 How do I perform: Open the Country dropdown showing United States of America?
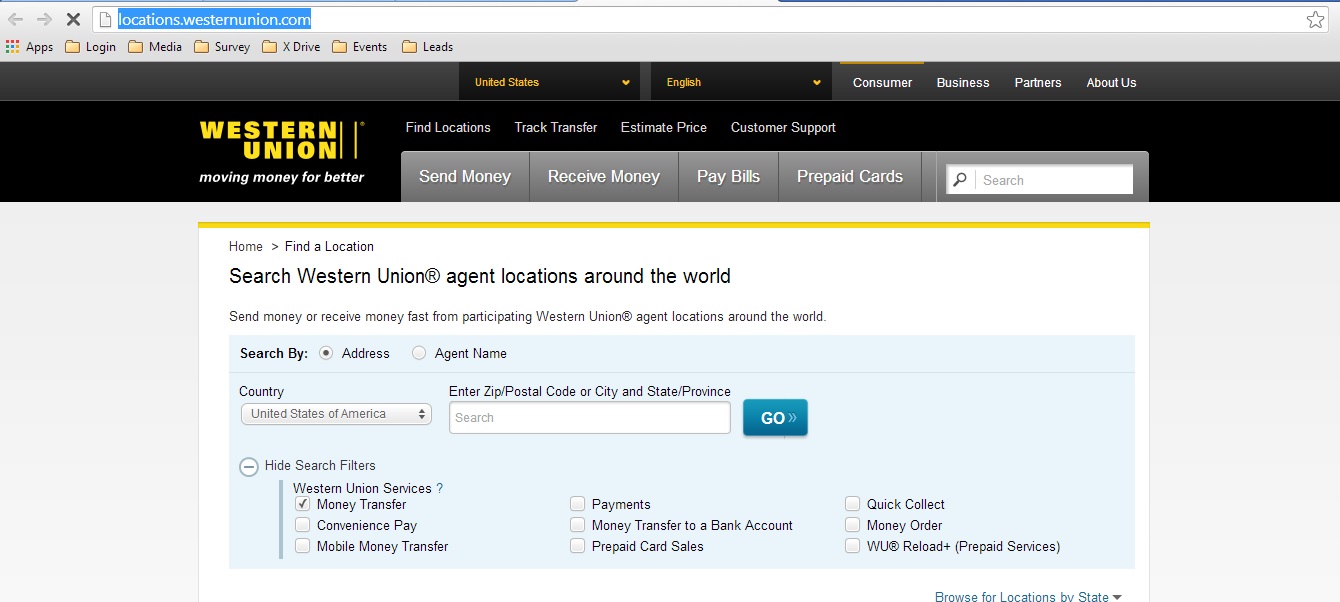point(336,414)
